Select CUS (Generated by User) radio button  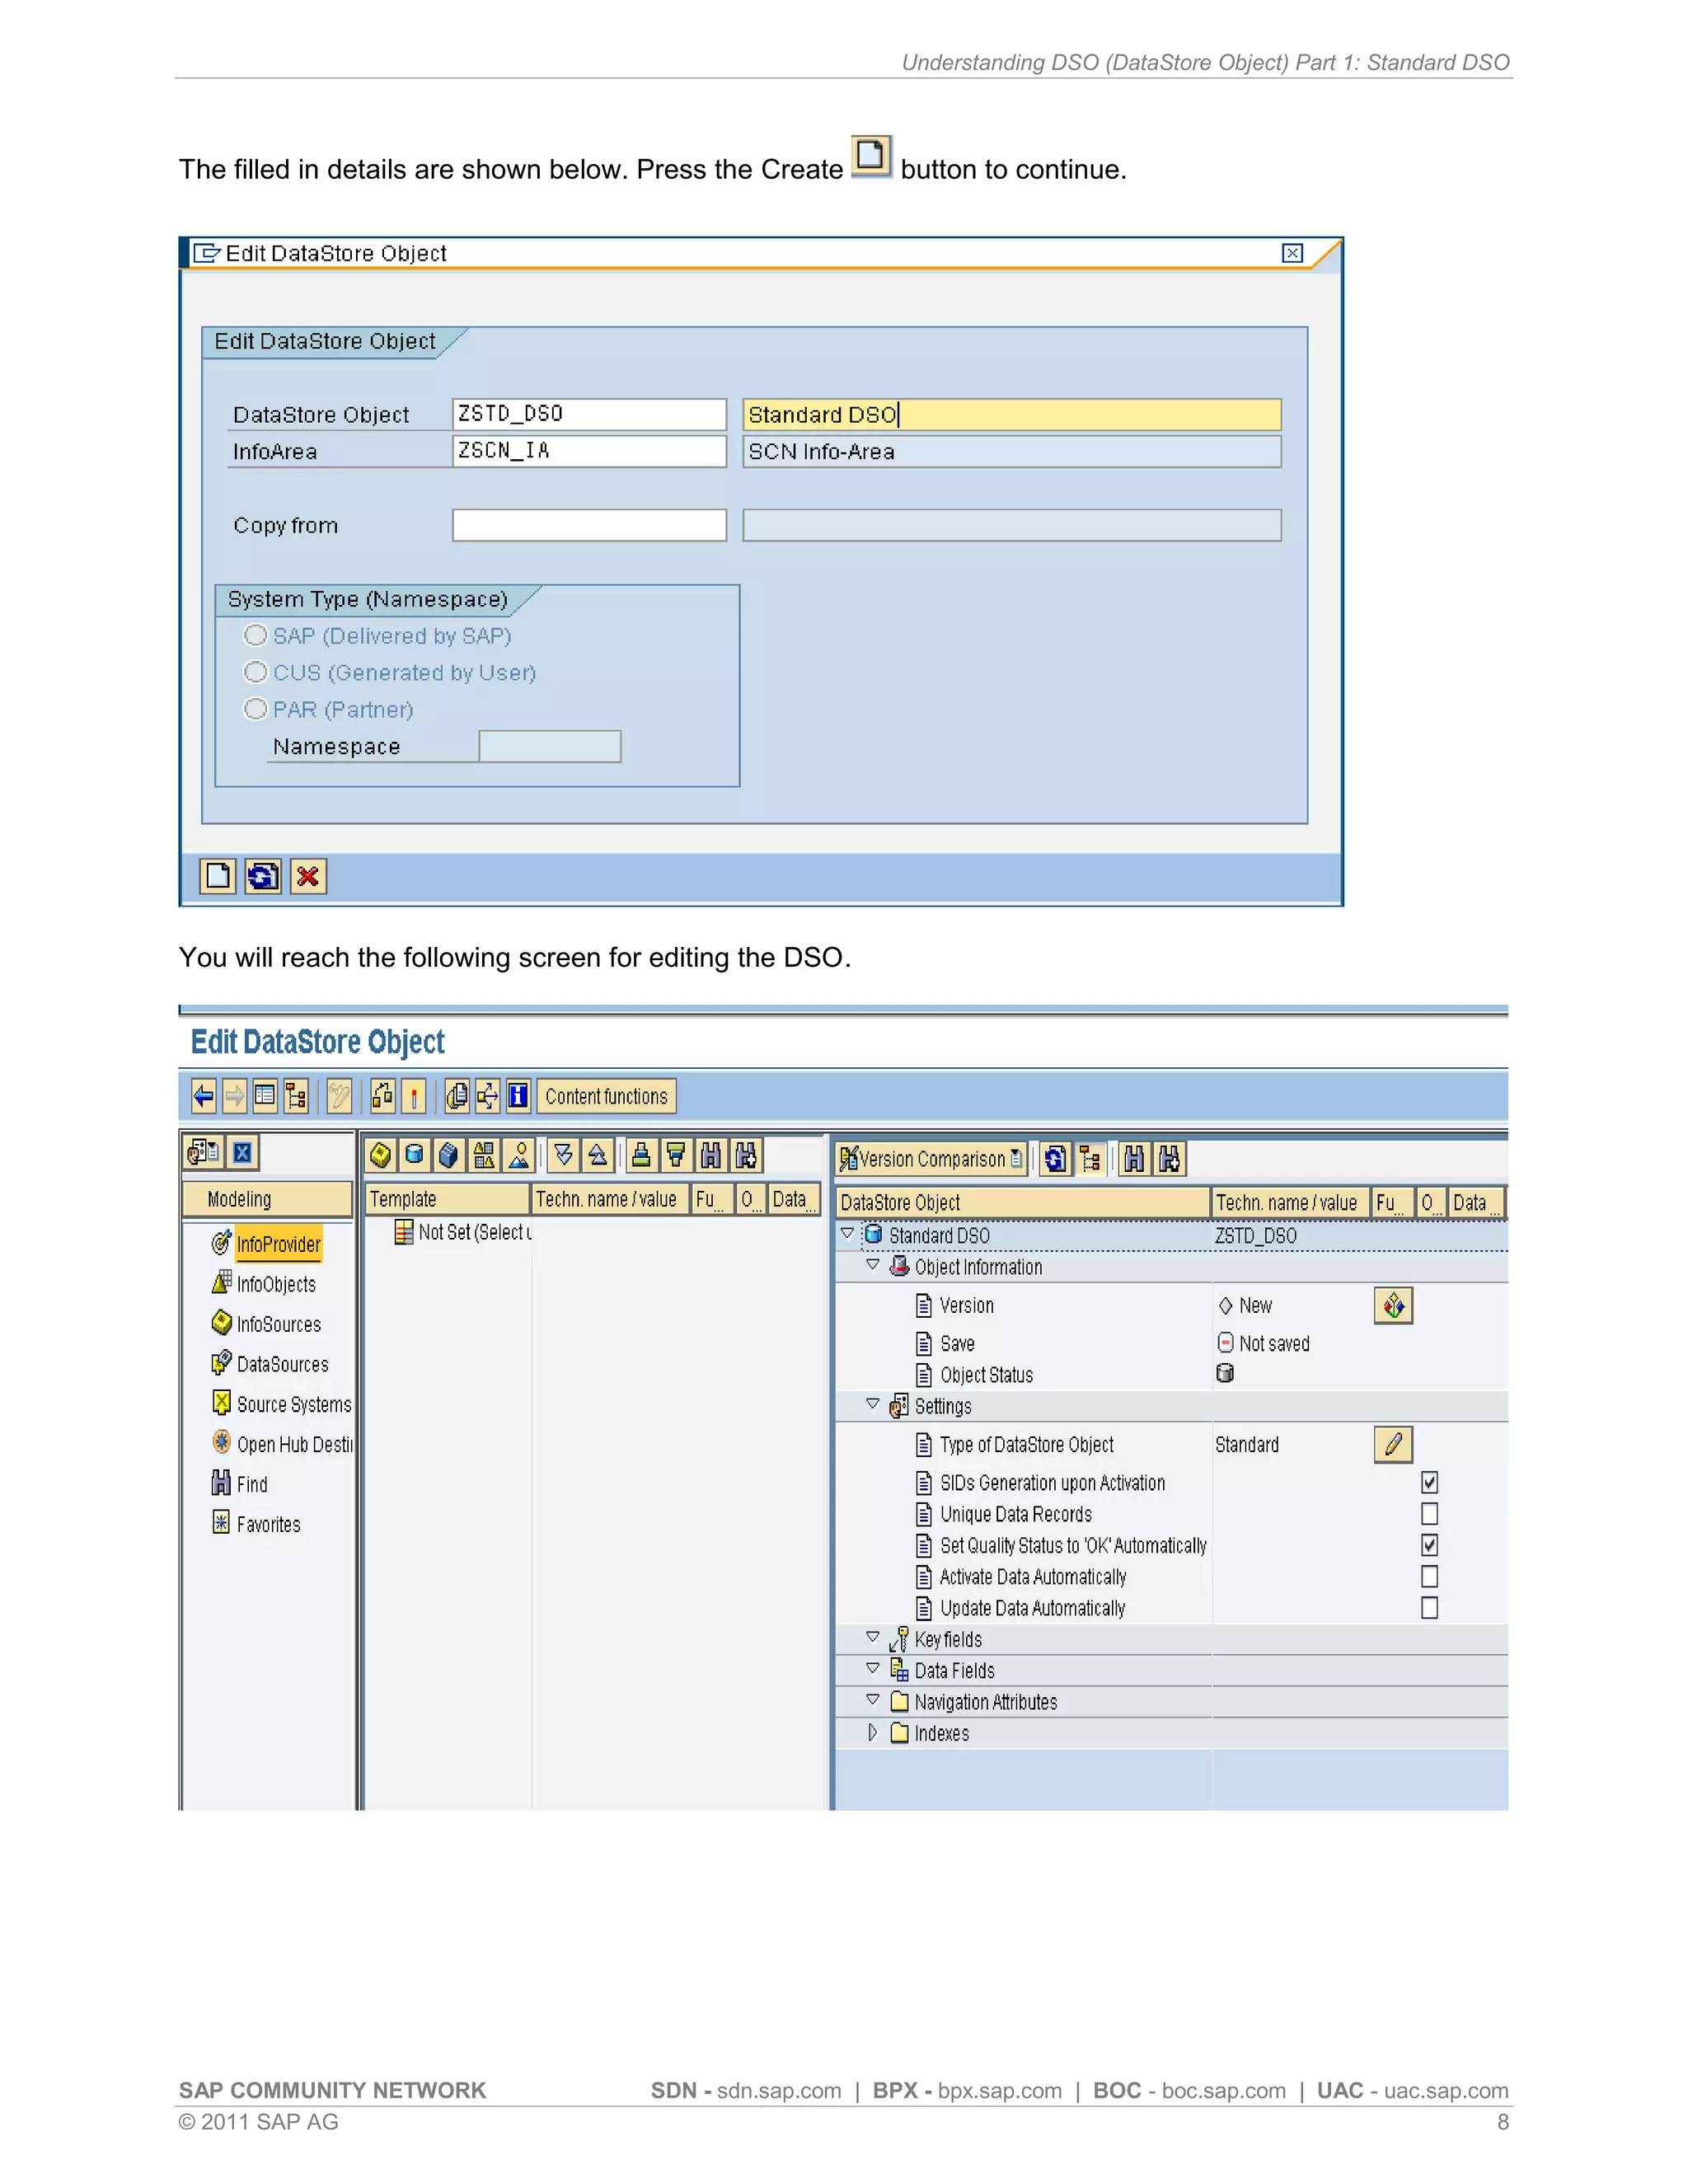[256, 672]
